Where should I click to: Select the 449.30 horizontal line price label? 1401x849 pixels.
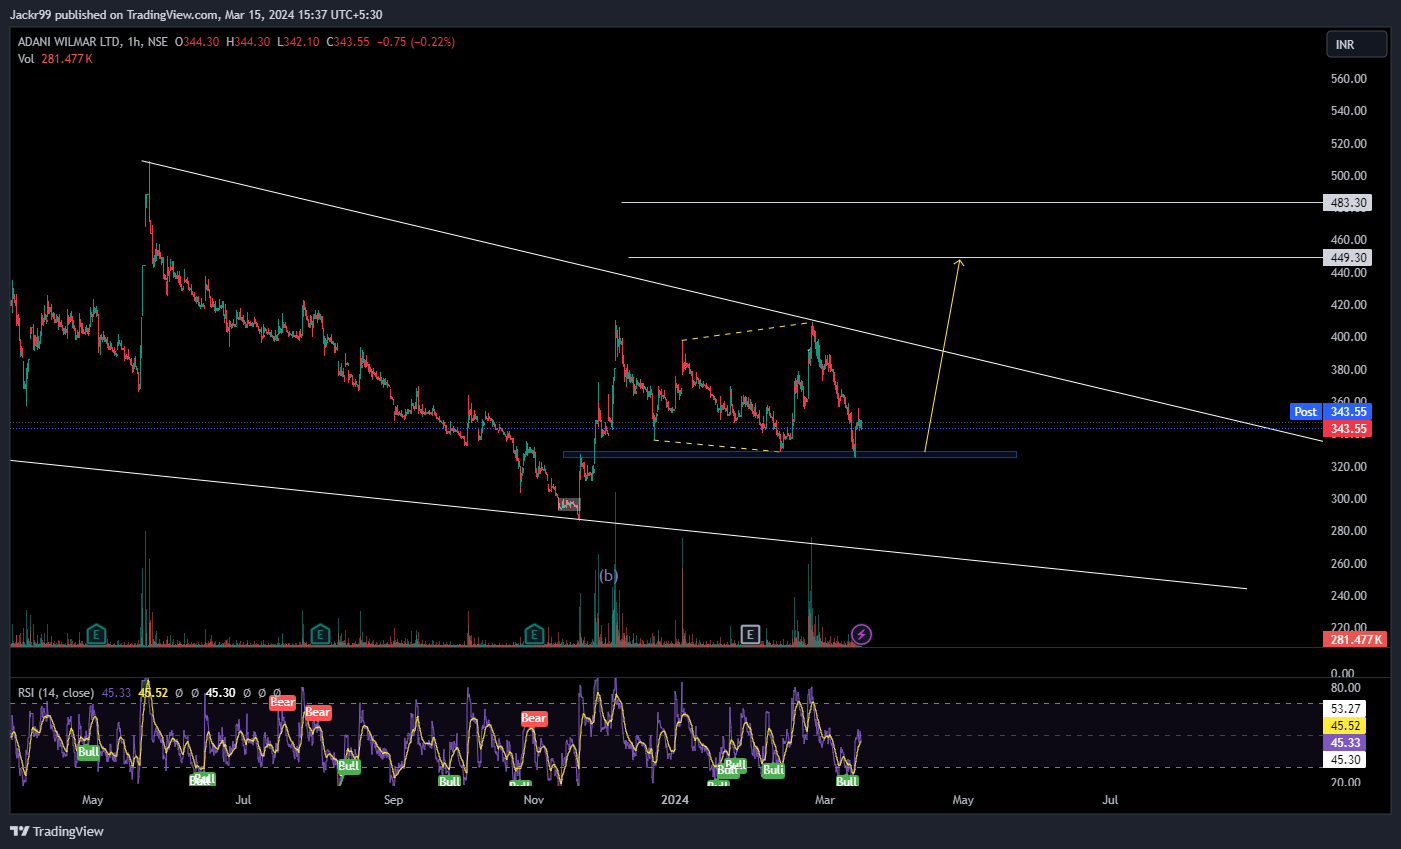[x=1347, y=258]
